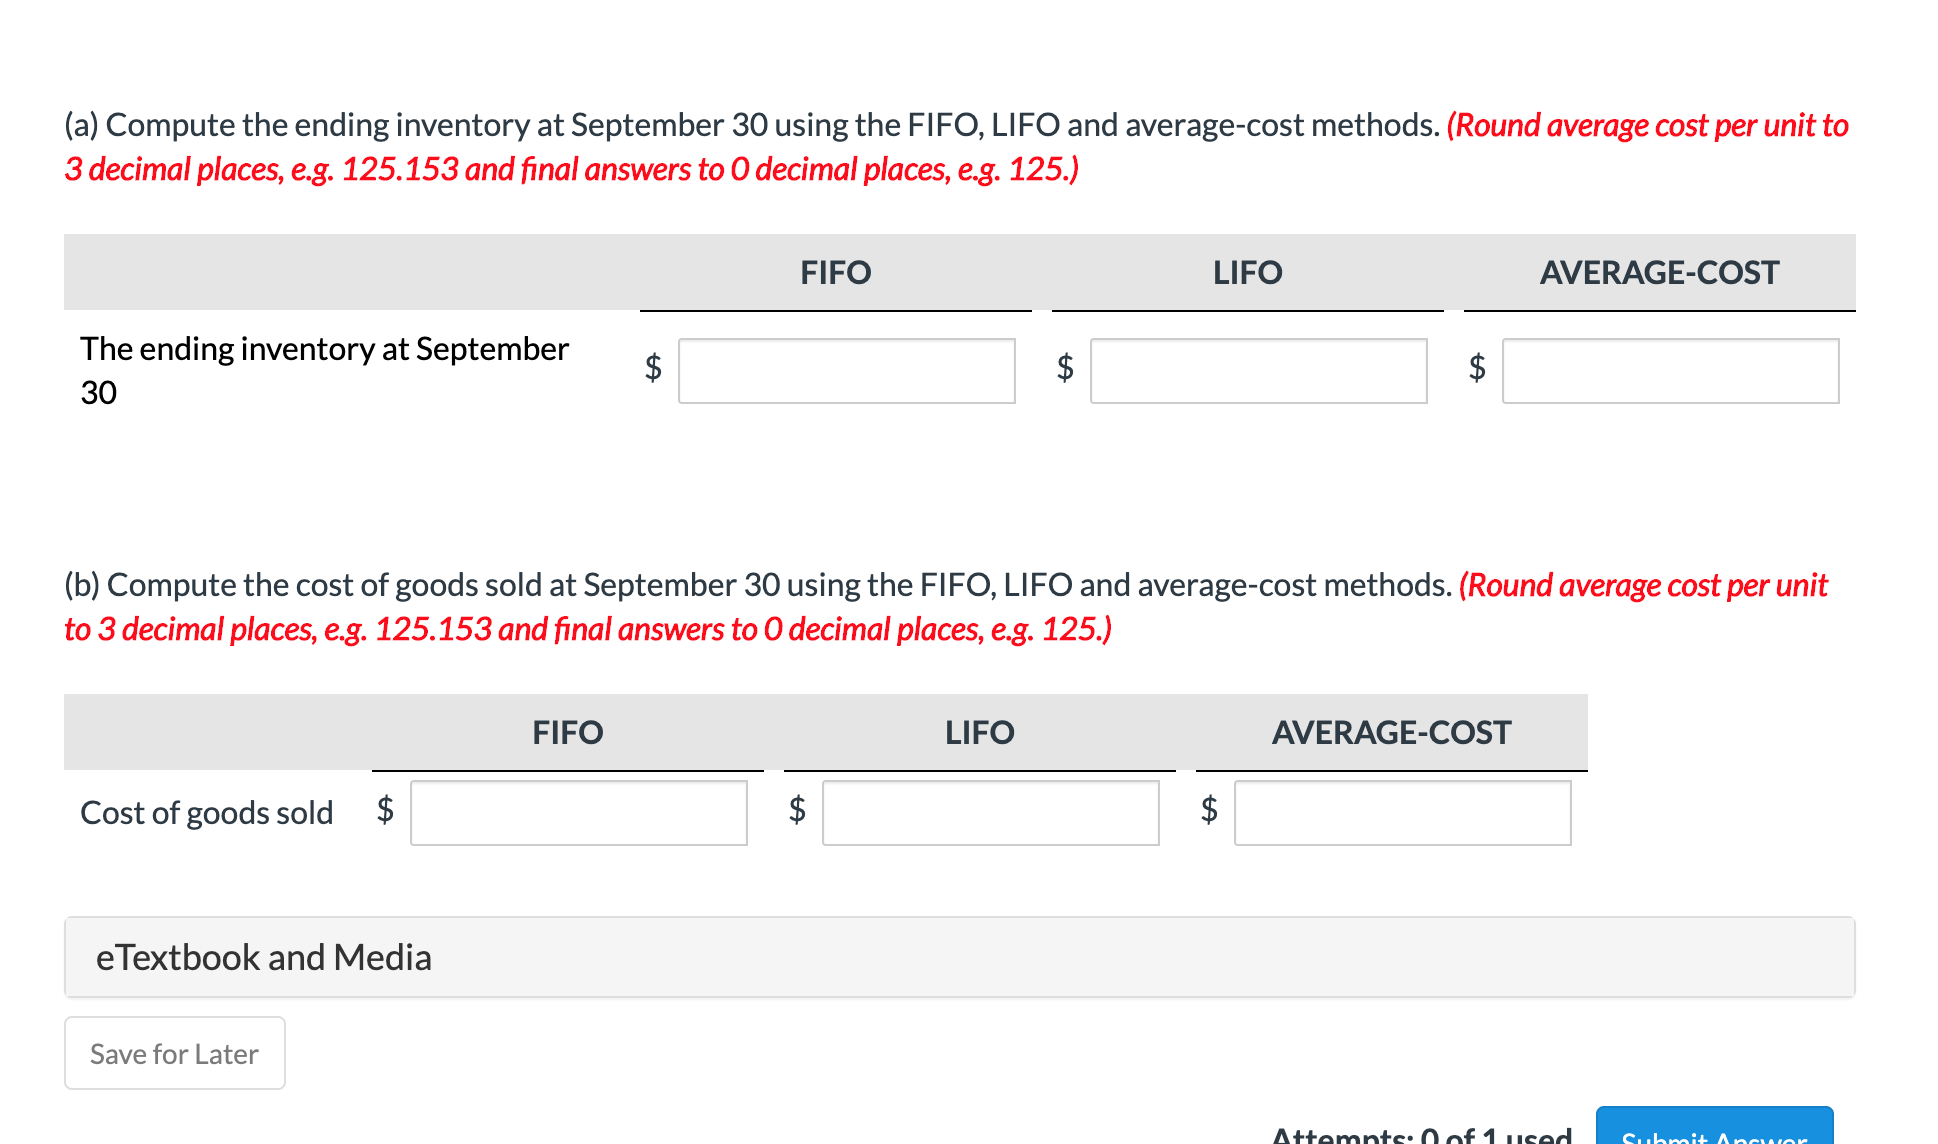Click the Average-Cost ending inventory input field
The width and height of the screenshot is (1938, 1144).
[1668, 371]
